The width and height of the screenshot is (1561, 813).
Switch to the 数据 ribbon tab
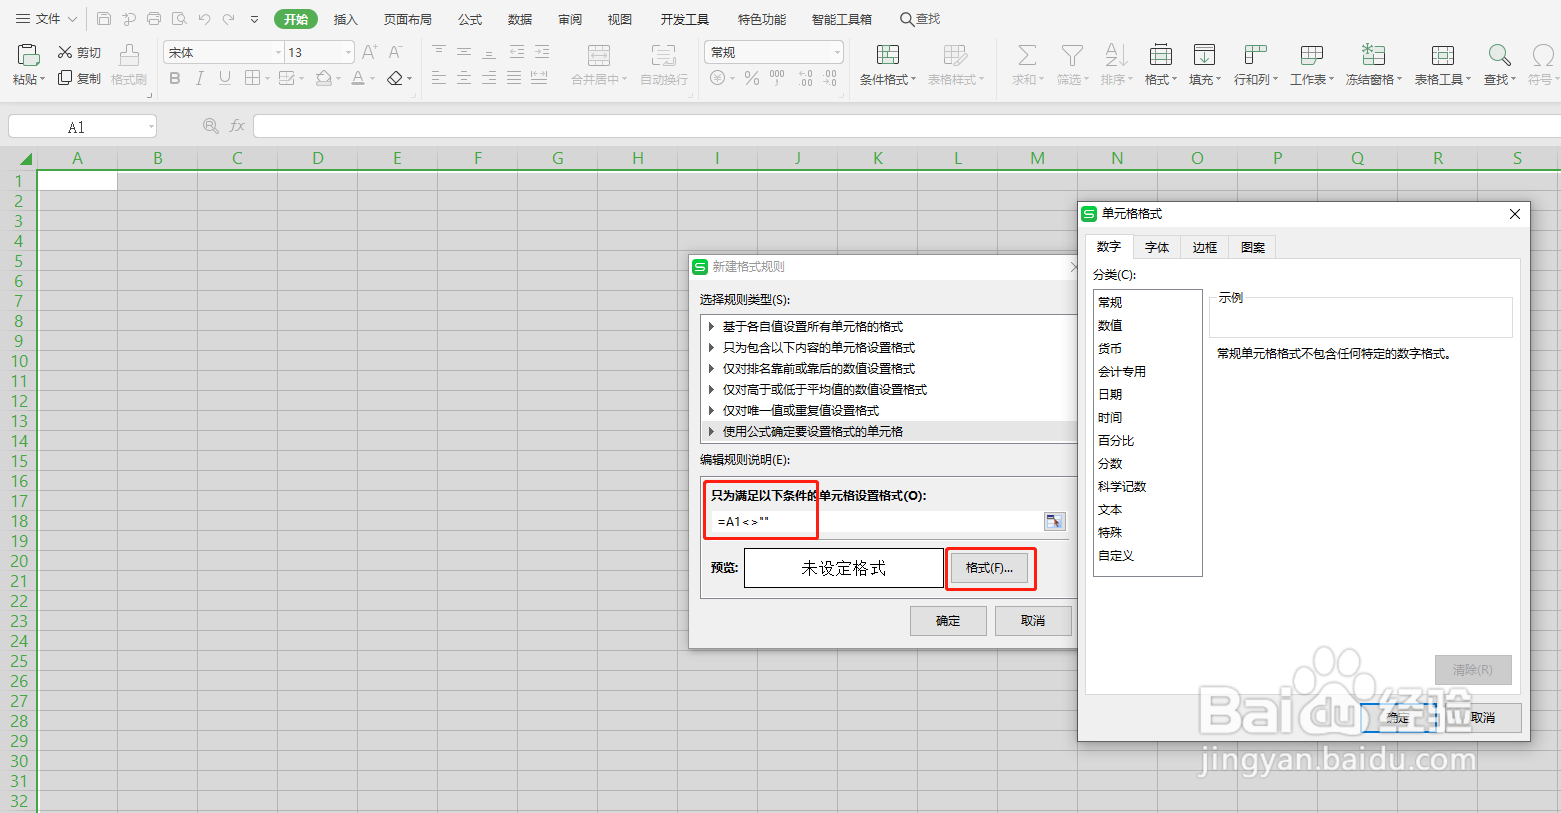pyautogui.click(x=520, y=19)
